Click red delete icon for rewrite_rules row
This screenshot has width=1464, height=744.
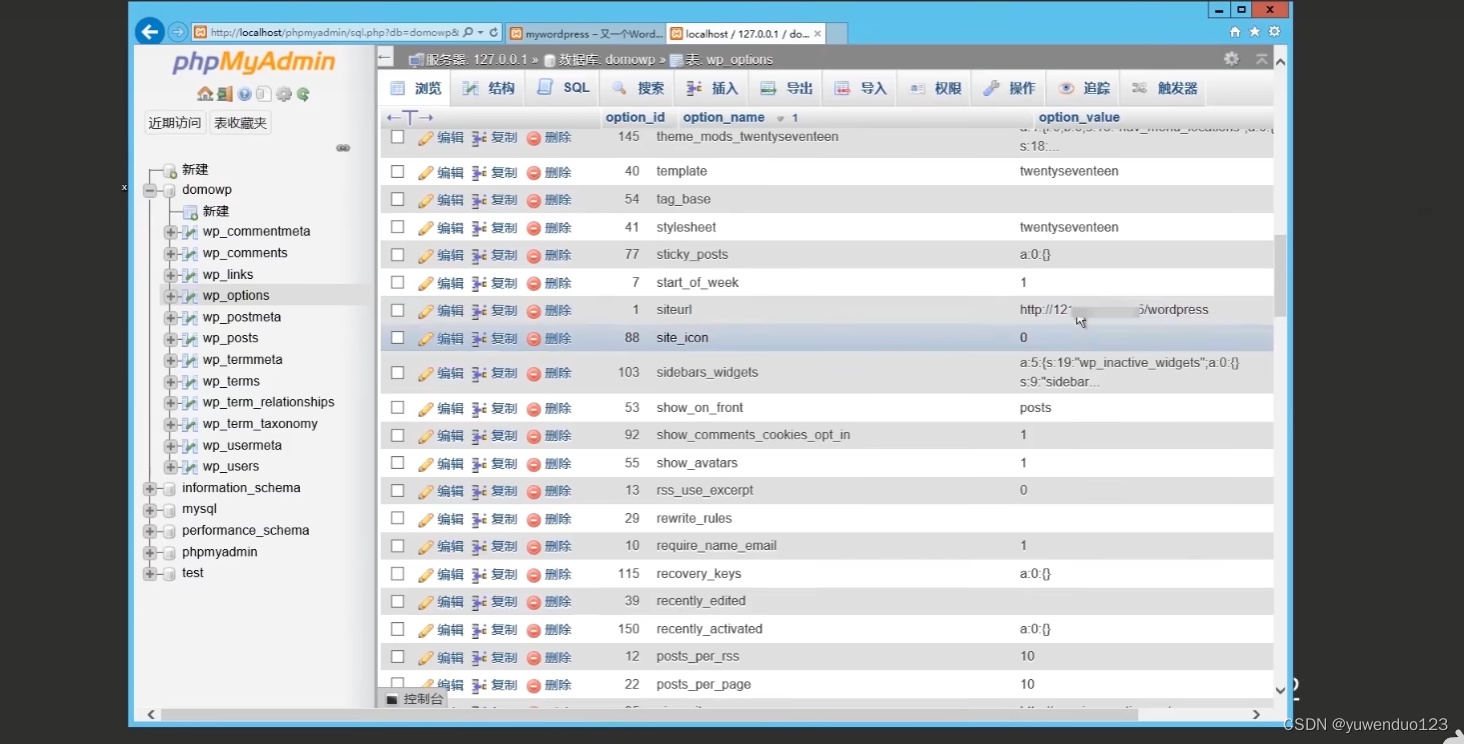(x=534, y=519)
